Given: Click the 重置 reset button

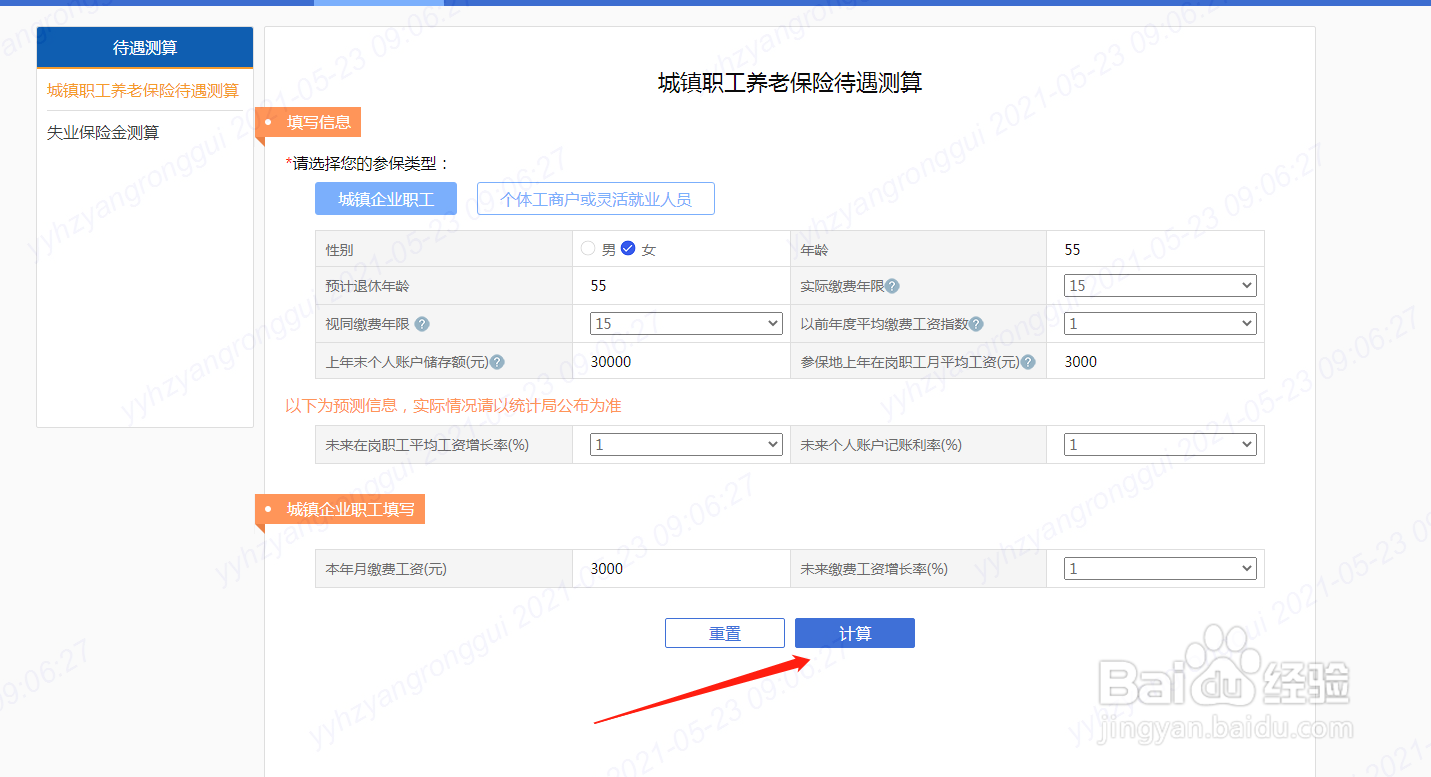Looking at the screenshot, I should pos(725,633).
